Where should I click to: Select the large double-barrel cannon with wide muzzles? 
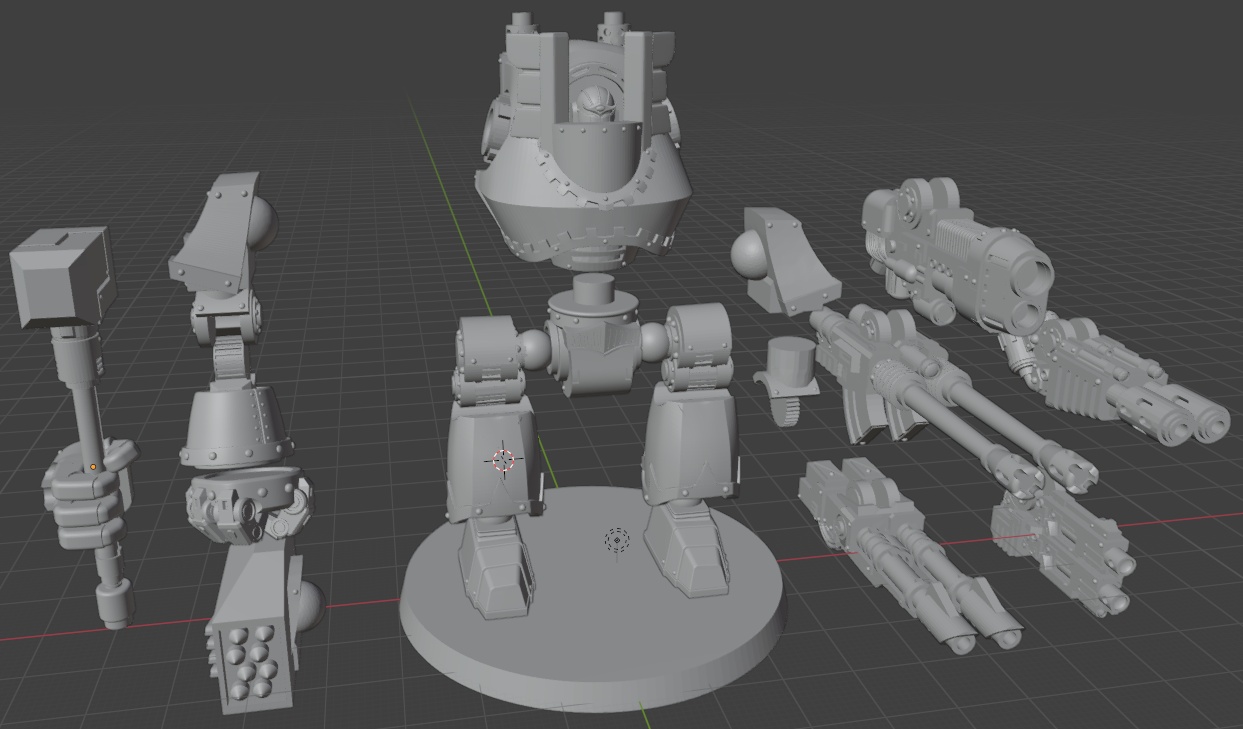pos(957,256)
